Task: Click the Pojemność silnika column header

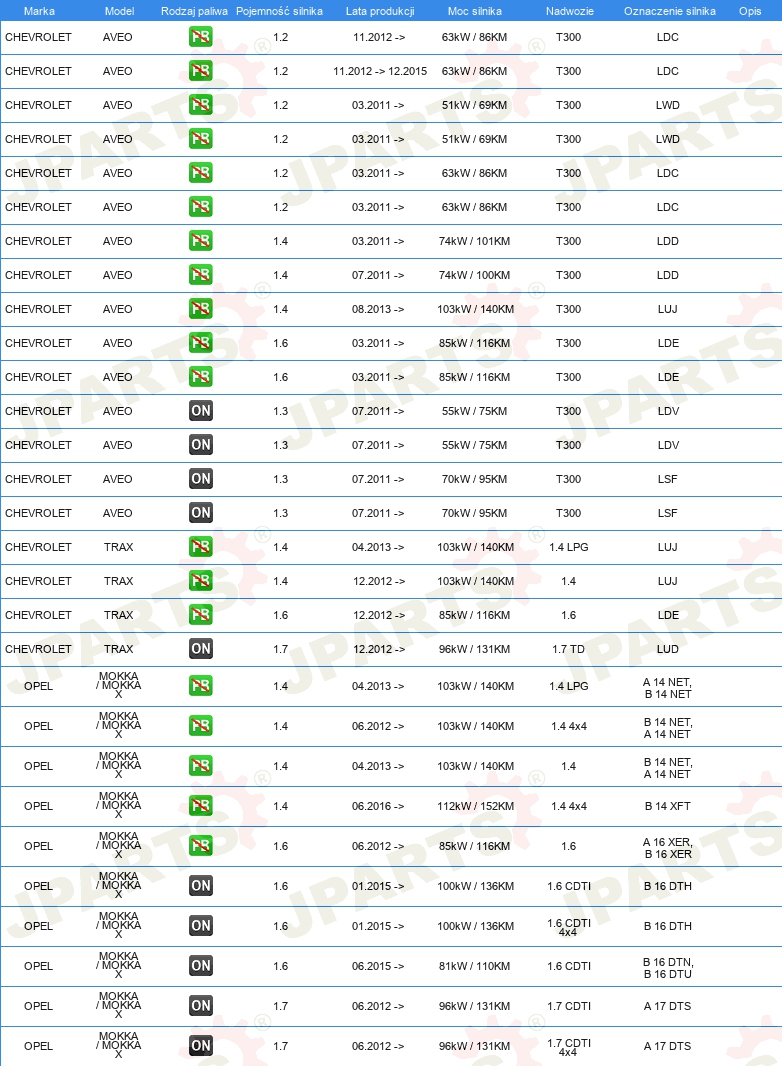Action: point(279,11)
